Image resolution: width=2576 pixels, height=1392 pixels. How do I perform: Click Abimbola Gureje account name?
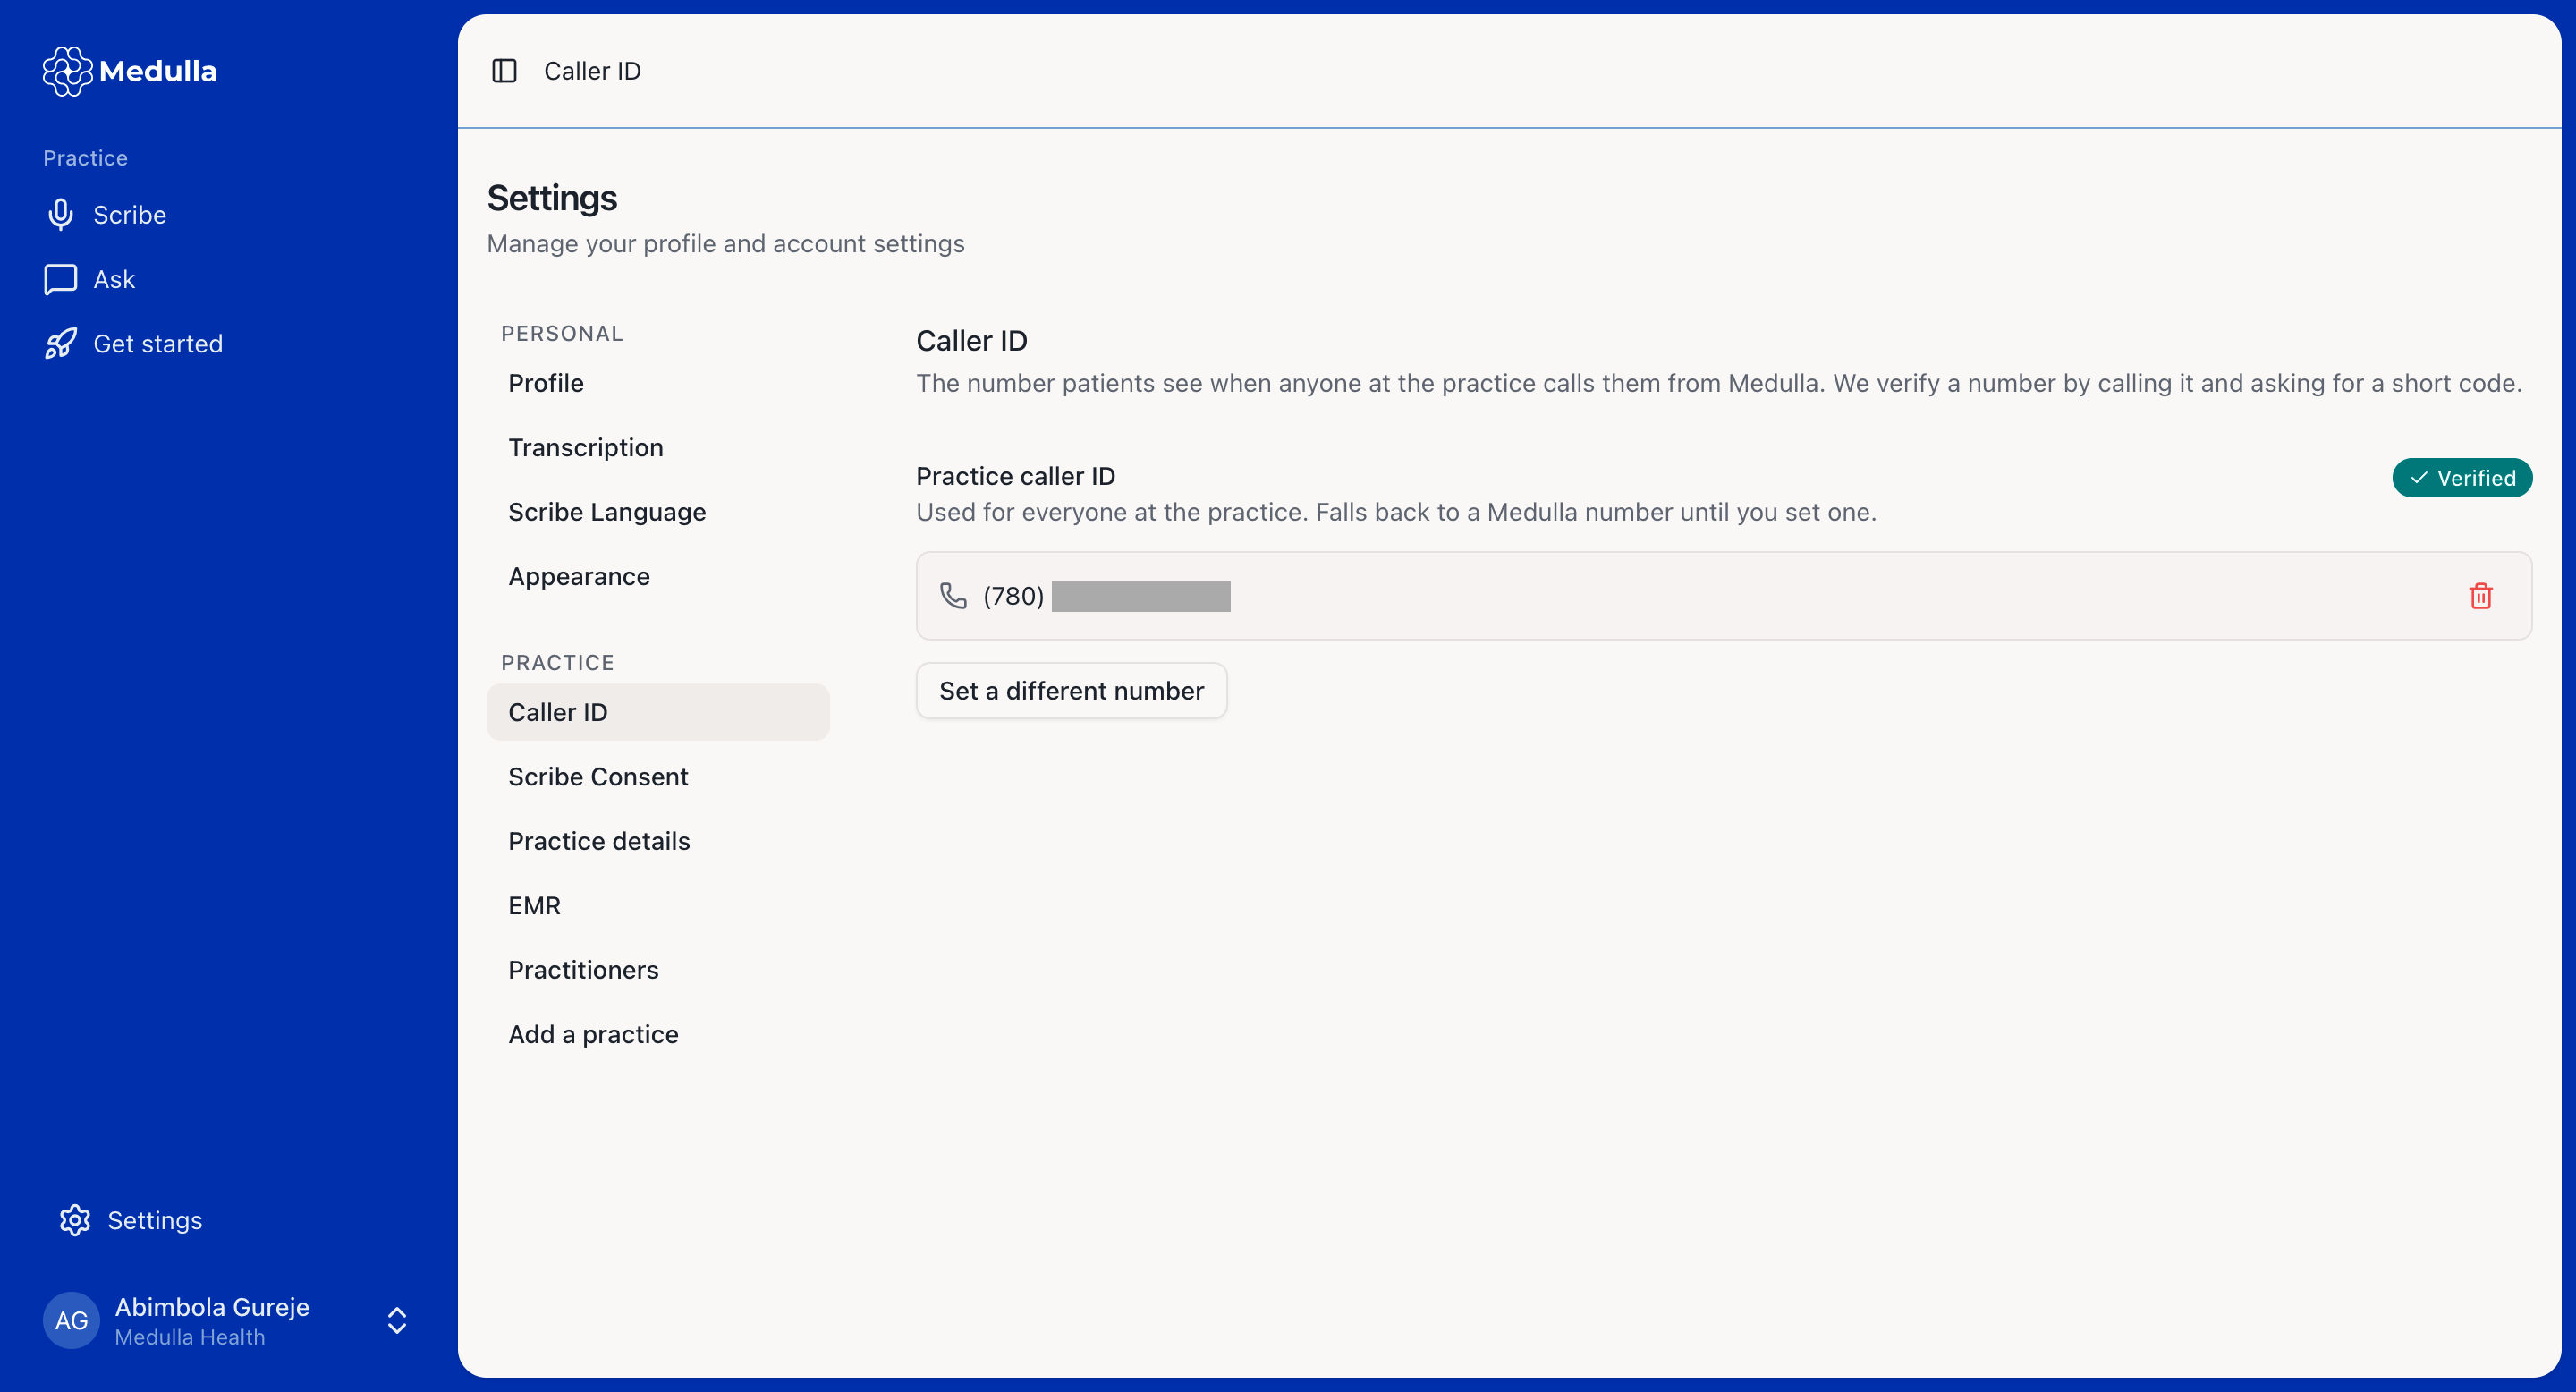pyautogui.click(x=212, y=1307)
